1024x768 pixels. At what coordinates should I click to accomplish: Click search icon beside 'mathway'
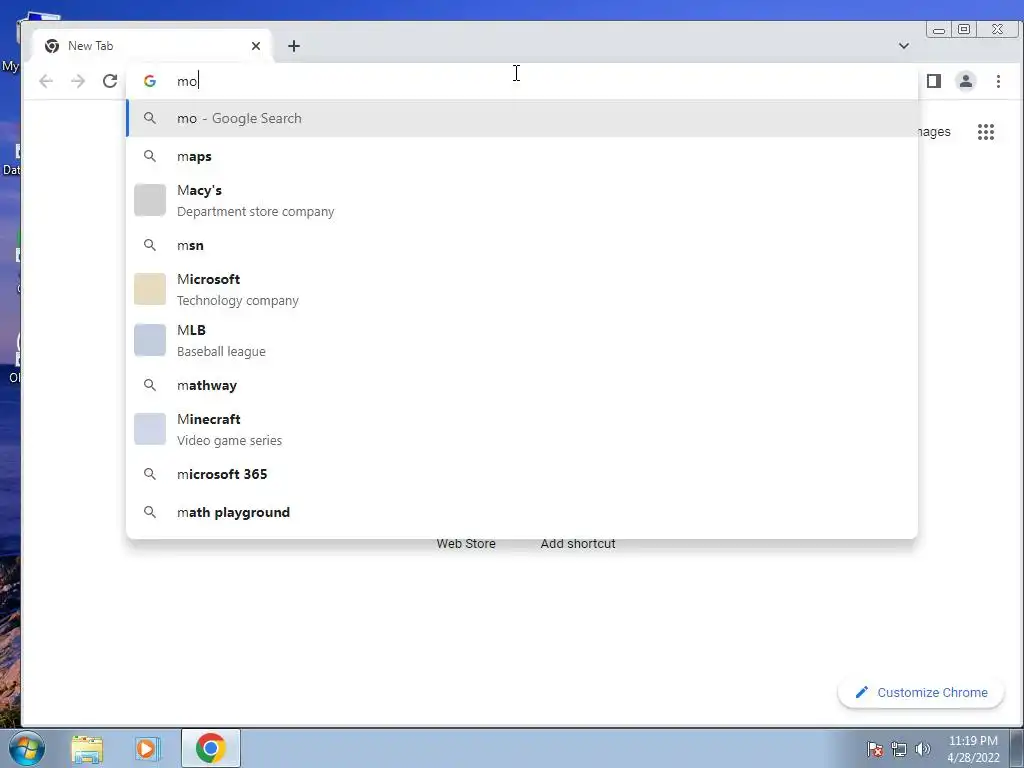[150, 385]
